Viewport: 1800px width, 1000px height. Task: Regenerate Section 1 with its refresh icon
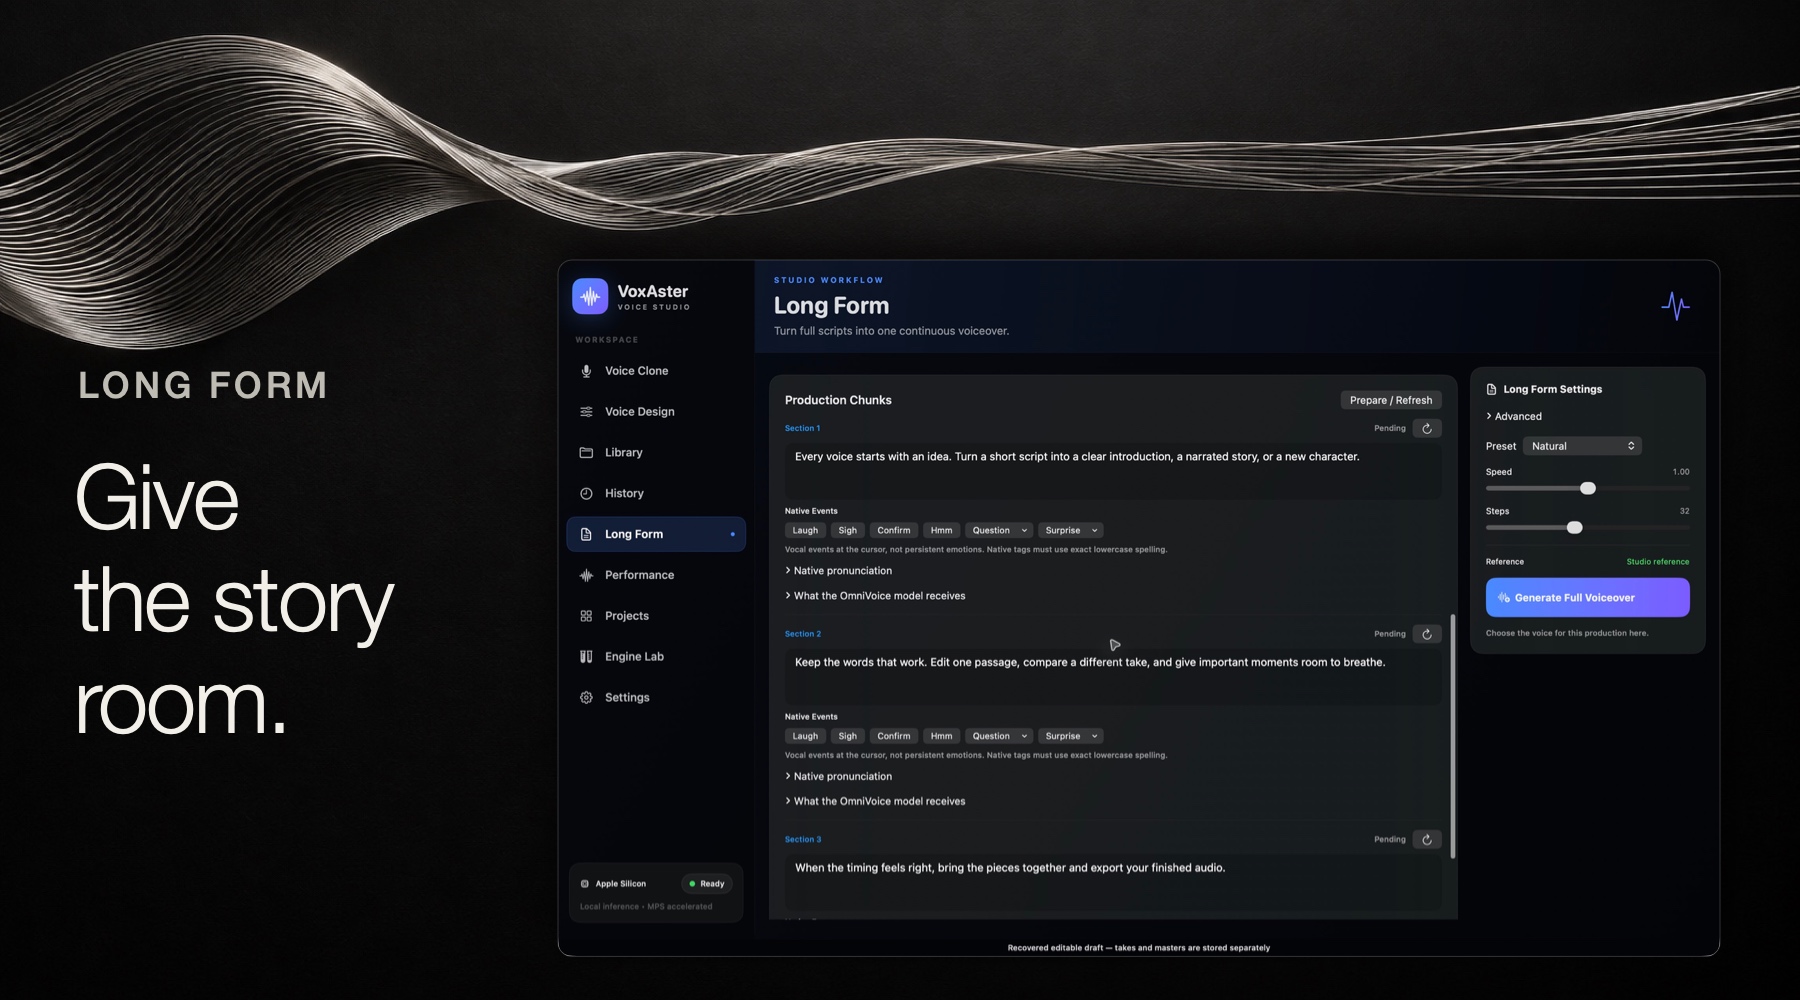click(x=1427, y=429)
